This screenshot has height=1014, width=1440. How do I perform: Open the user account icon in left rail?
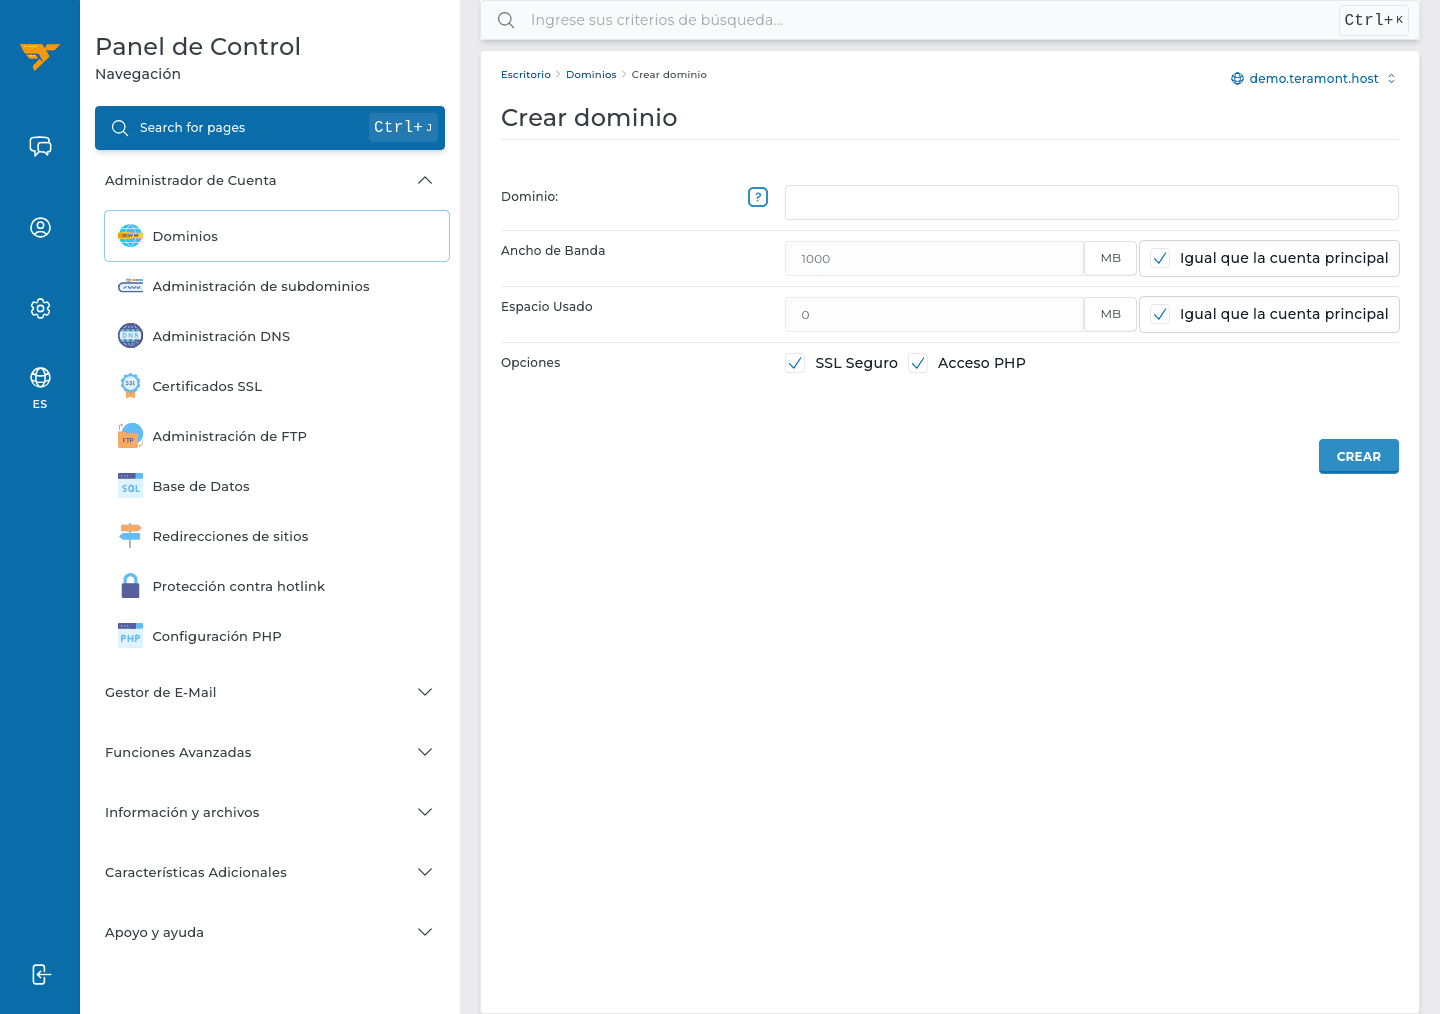(40, 228)
